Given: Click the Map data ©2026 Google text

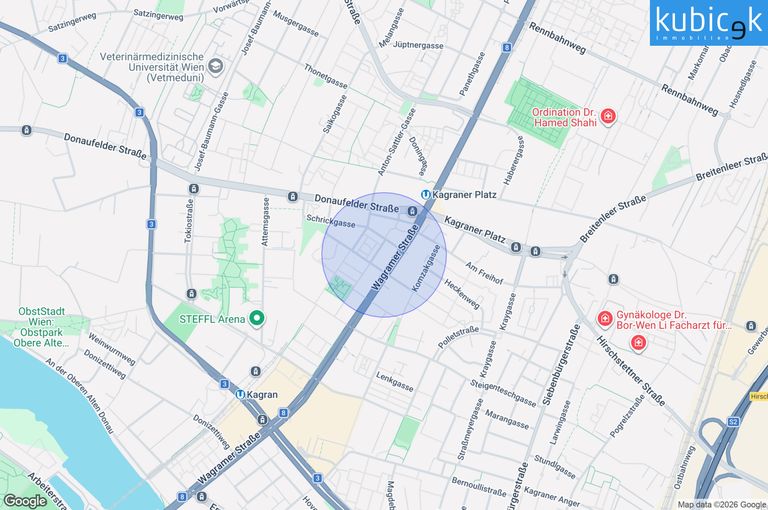Looking at the screenshot, I should coord(721,505).
